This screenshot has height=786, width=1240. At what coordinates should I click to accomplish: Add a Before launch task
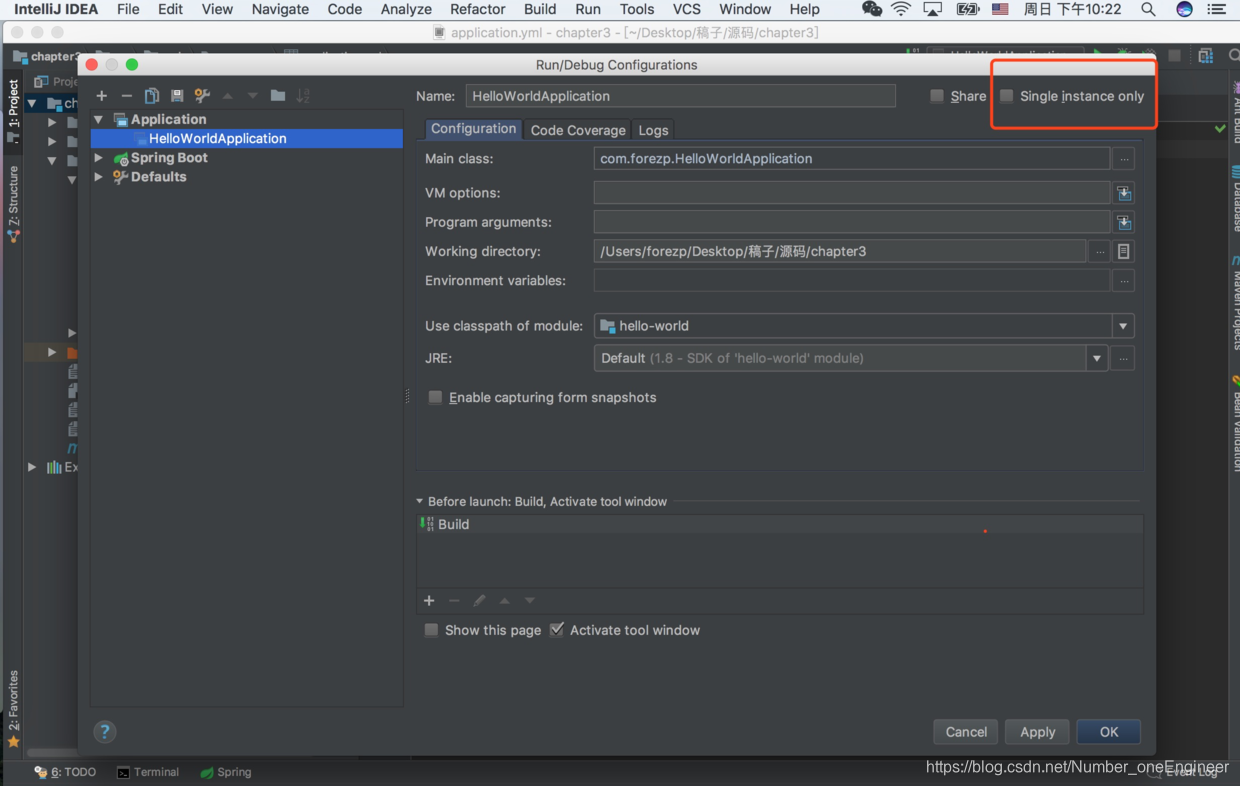tap(429, 601)
